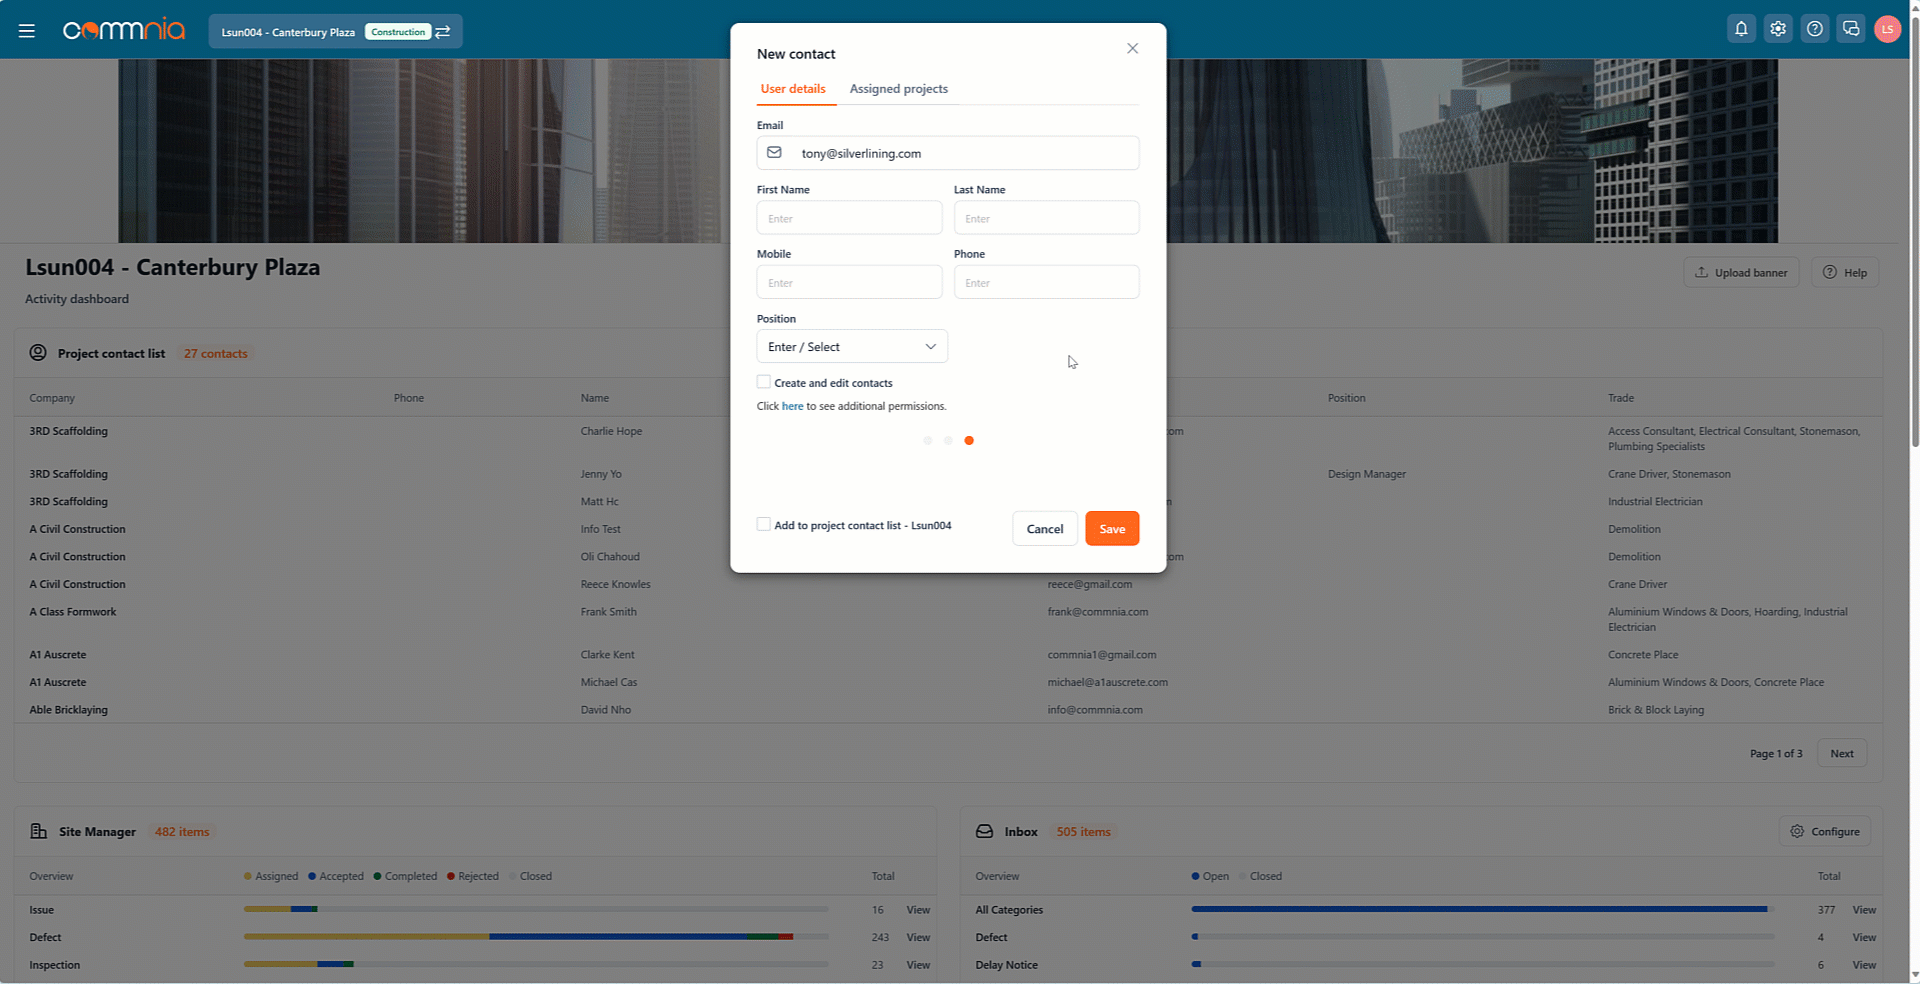Close the New contact dialog

point(1132,49)
